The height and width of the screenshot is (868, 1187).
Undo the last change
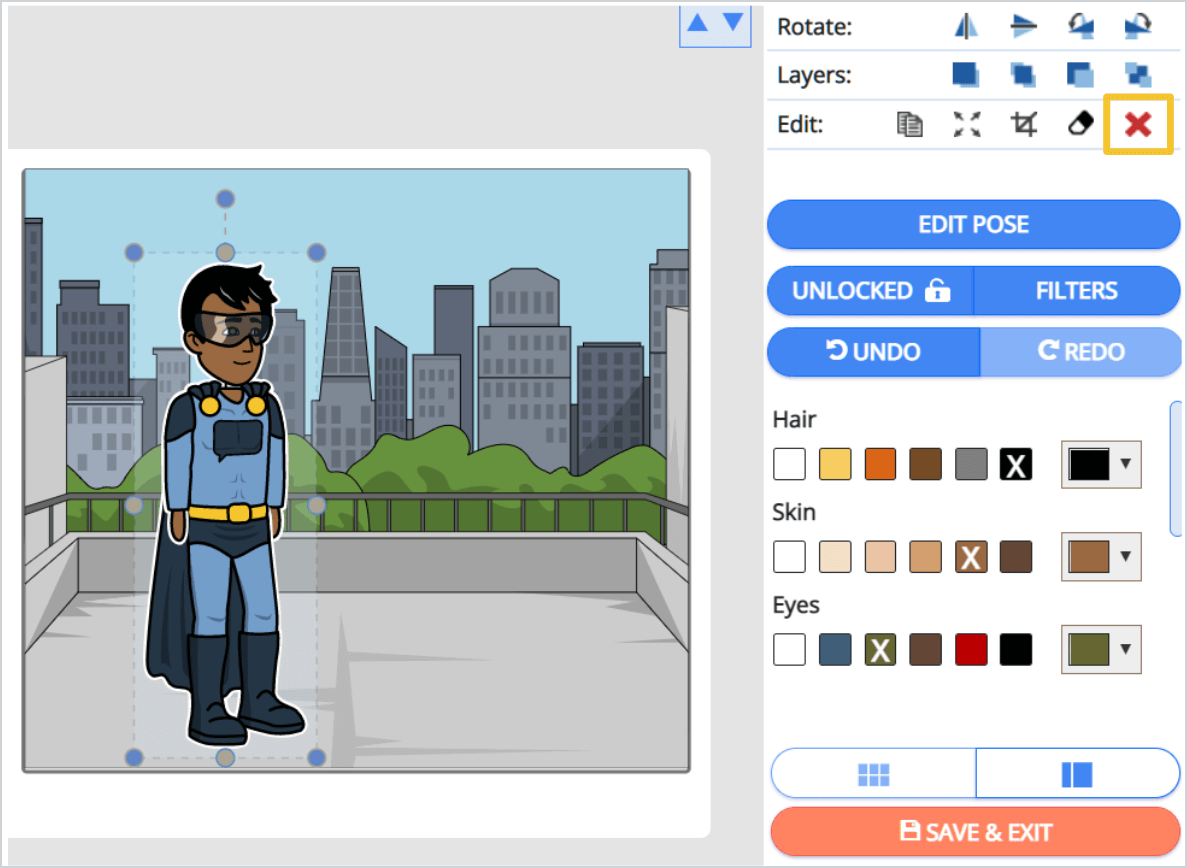pos(874,352)
